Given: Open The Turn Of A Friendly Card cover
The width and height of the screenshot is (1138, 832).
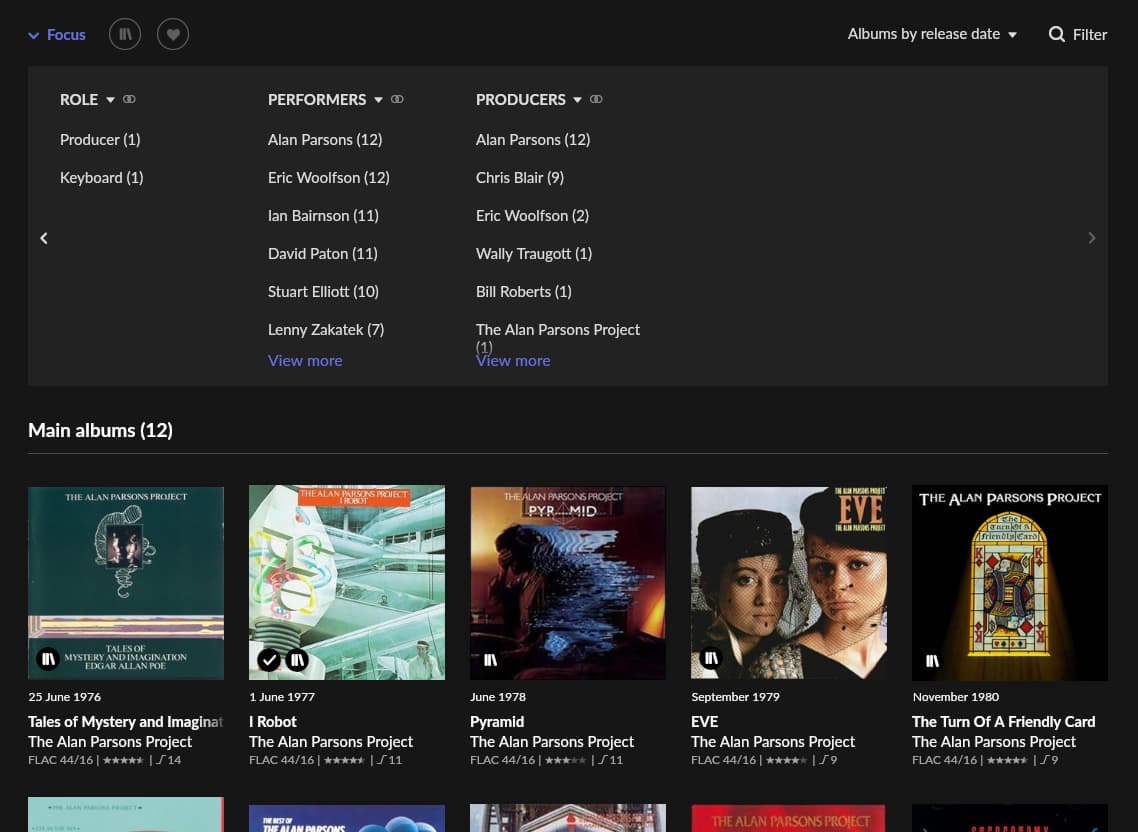Looking at the screenshot, I should point(1010,583).
